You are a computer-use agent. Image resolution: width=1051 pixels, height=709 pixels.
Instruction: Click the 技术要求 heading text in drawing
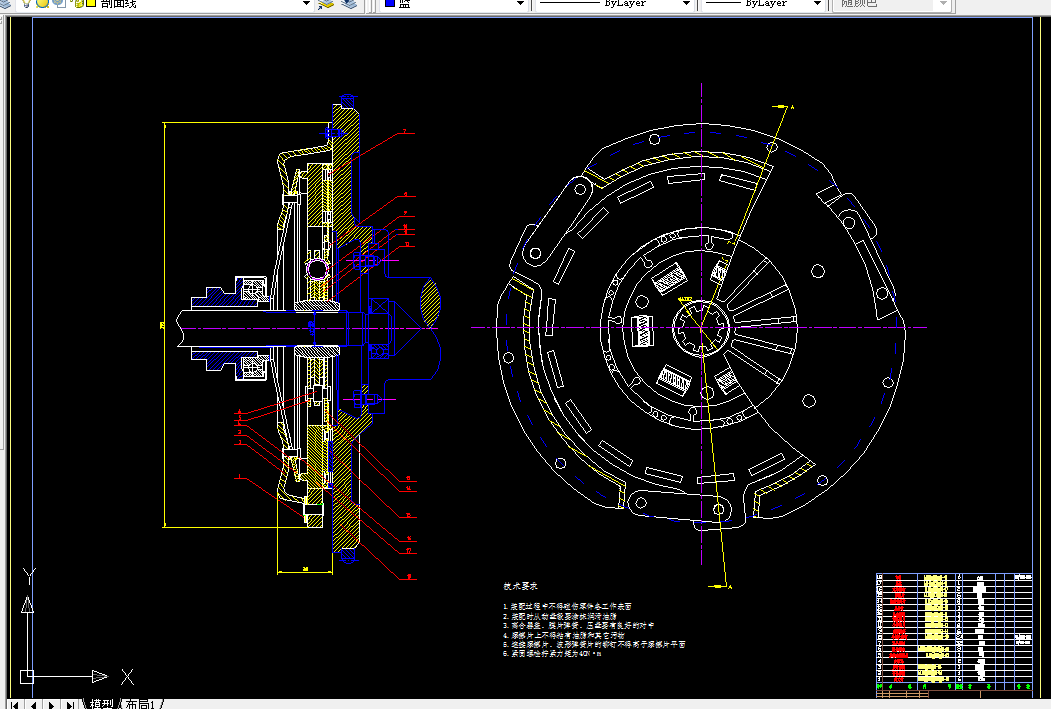pos(520,586)
